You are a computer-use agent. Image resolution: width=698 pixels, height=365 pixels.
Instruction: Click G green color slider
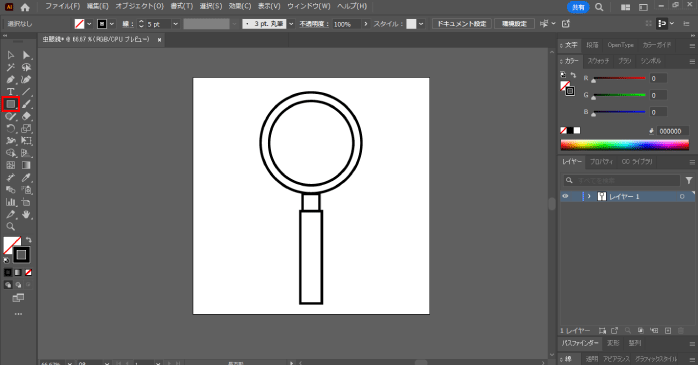point(619,95)
